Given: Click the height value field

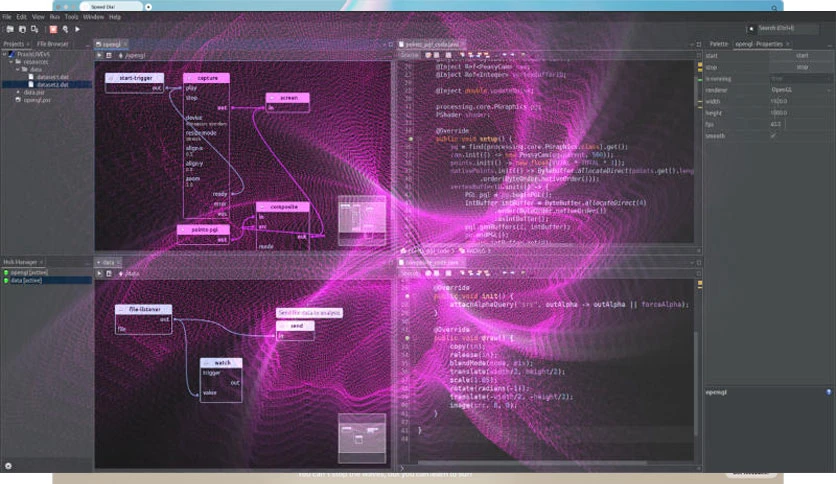Looking at the screenshot, I should pyautogui.click(x=800, y=113).
